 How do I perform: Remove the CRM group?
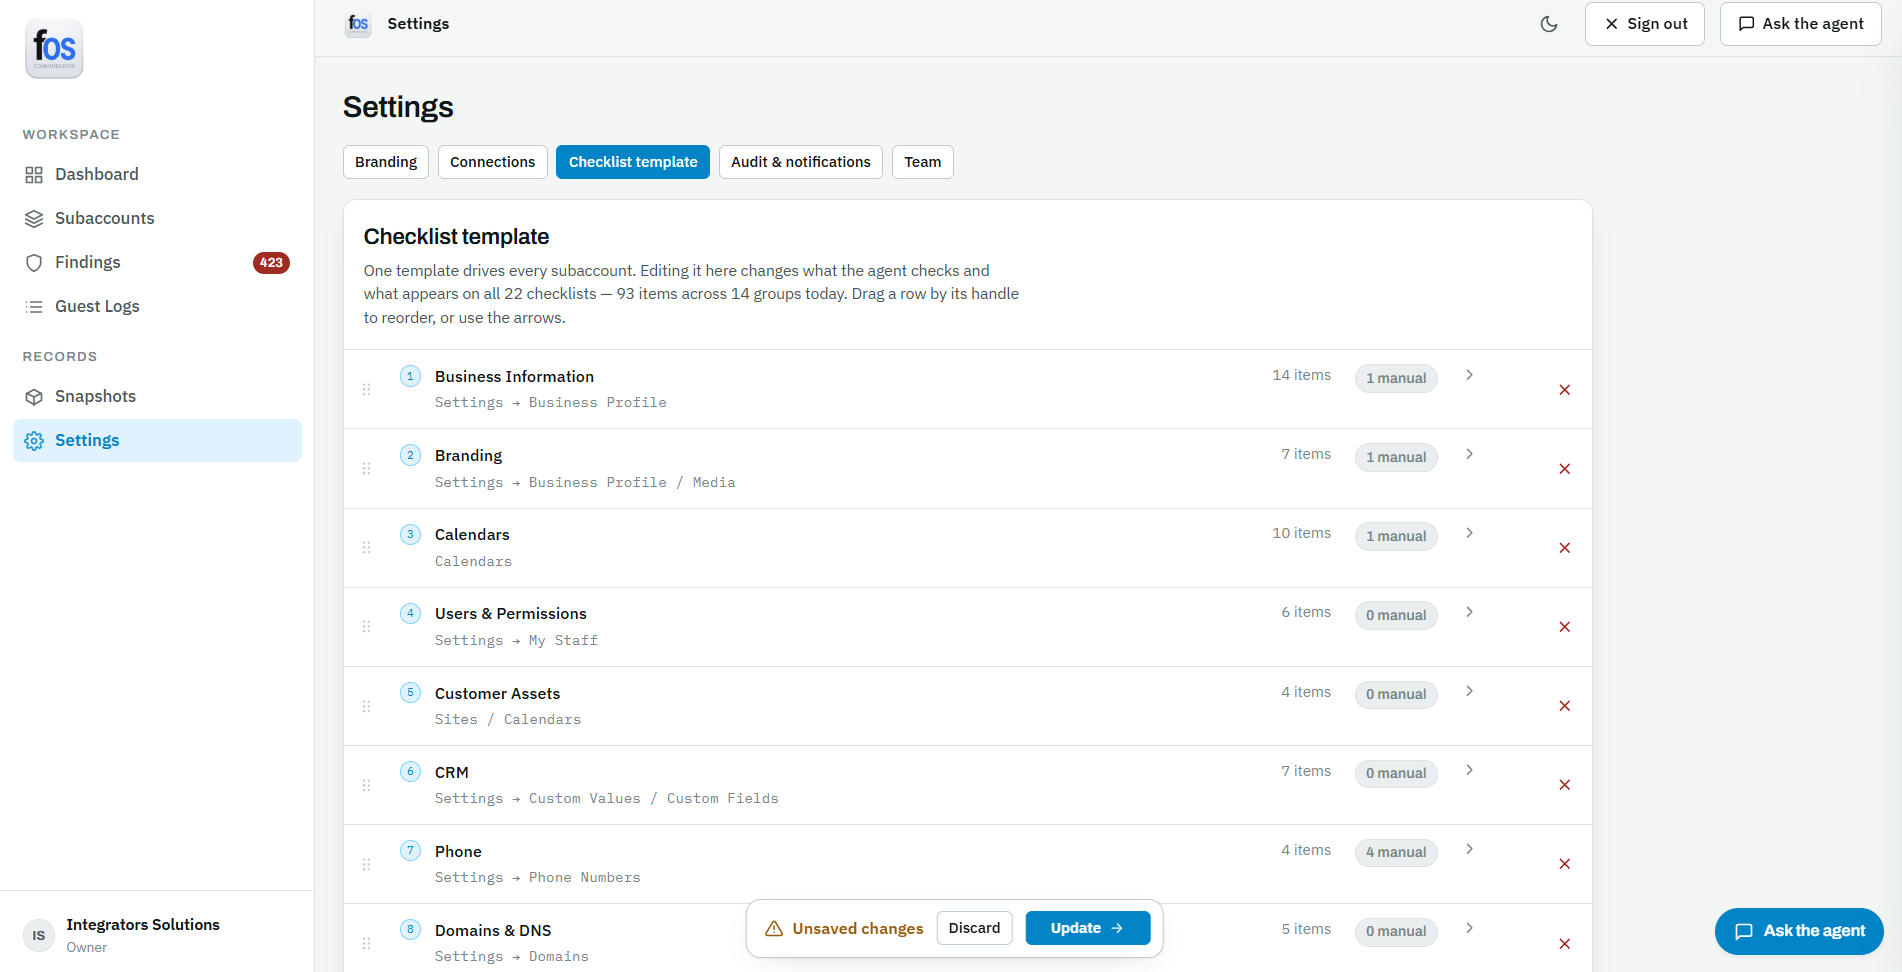1565,785
